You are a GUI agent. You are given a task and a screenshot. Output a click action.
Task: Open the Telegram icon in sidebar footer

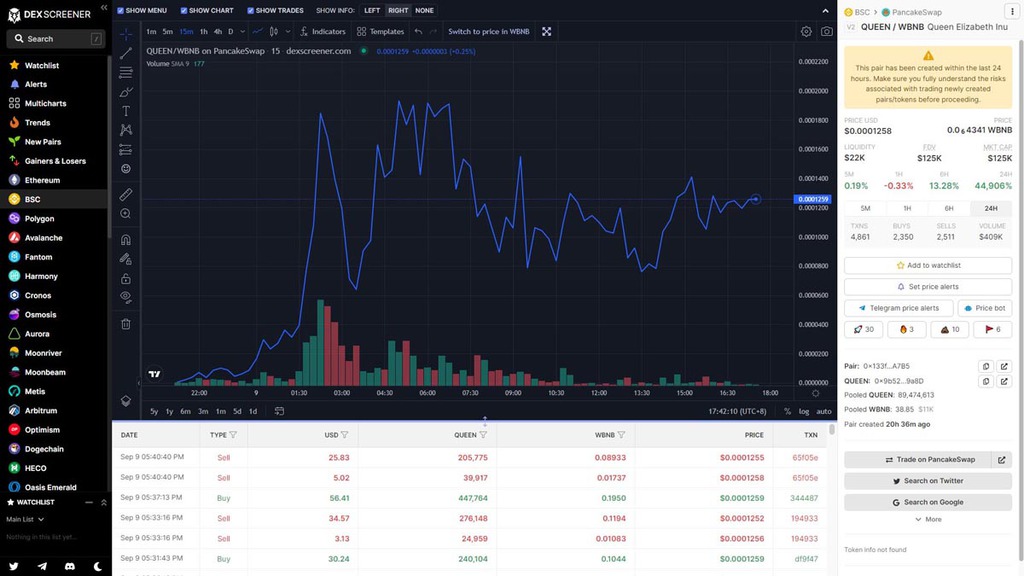pyautogui.click(x=42, y=566)
